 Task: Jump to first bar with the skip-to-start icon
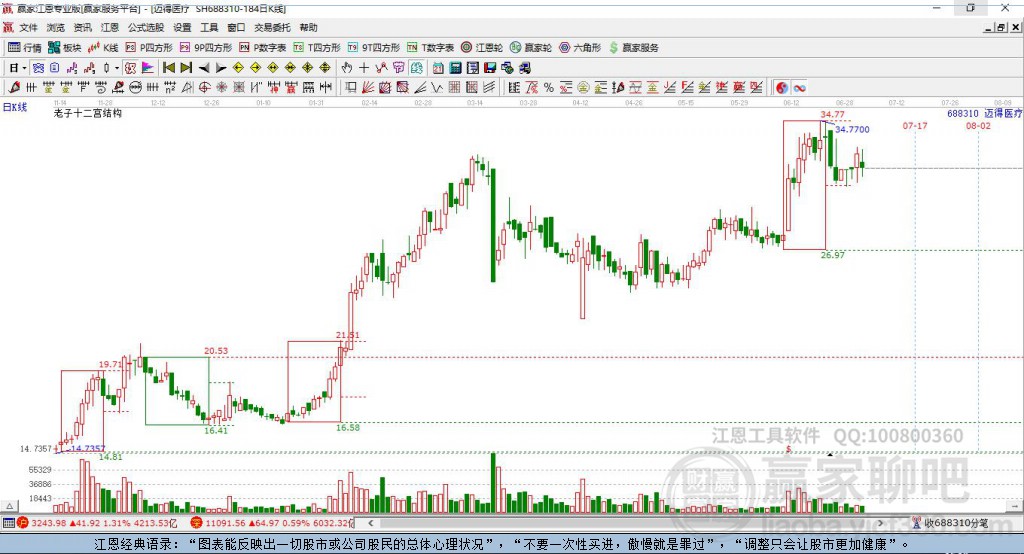(168, 68)
